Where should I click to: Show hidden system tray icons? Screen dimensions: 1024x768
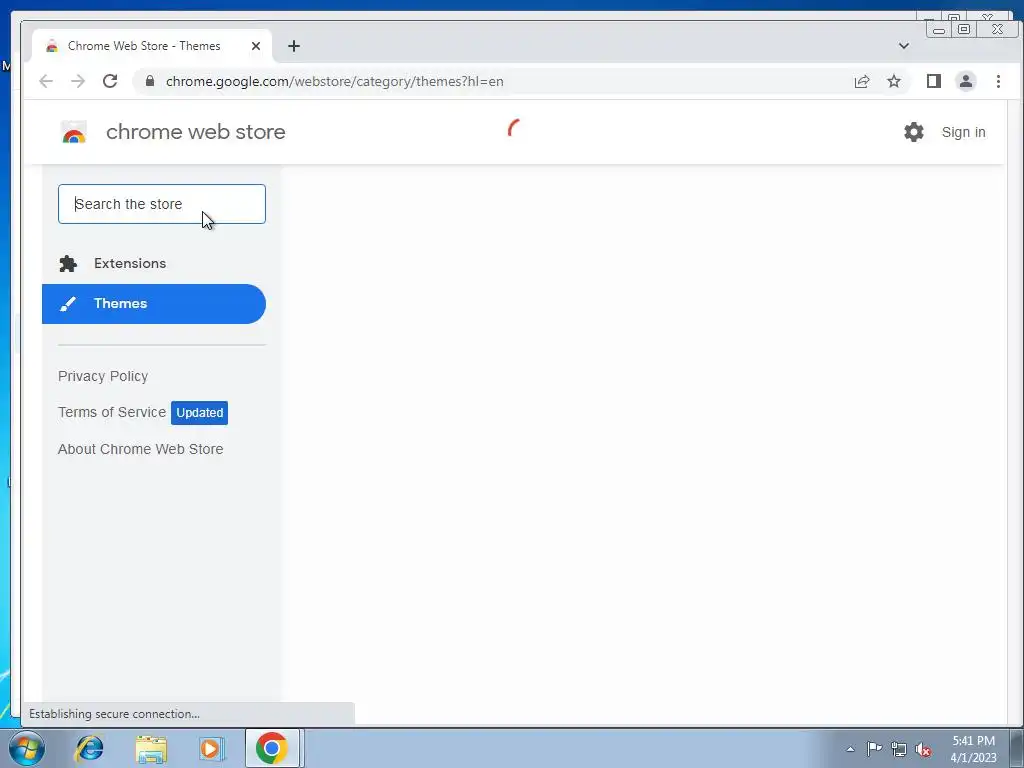(x=850, y=749)
